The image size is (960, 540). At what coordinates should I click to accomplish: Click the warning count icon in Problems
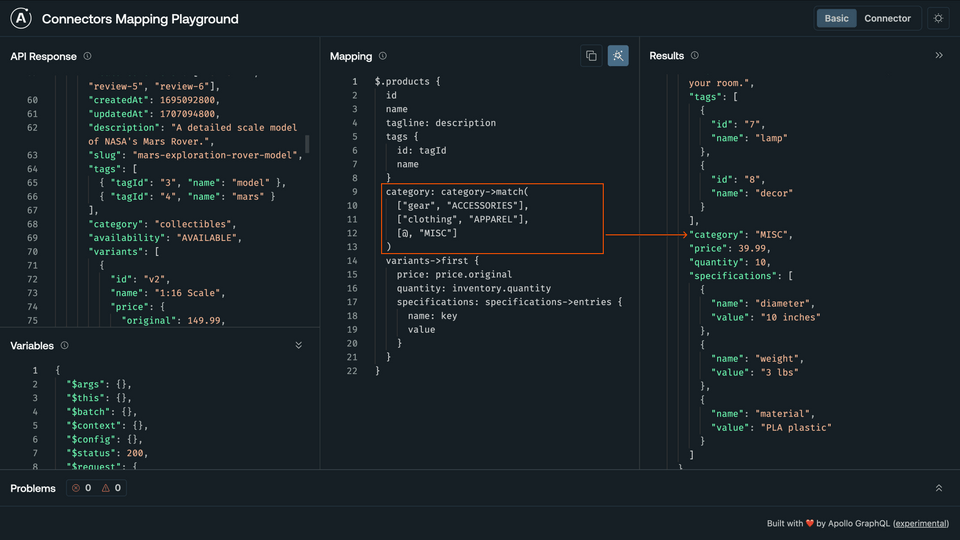[x=106, y=489]
